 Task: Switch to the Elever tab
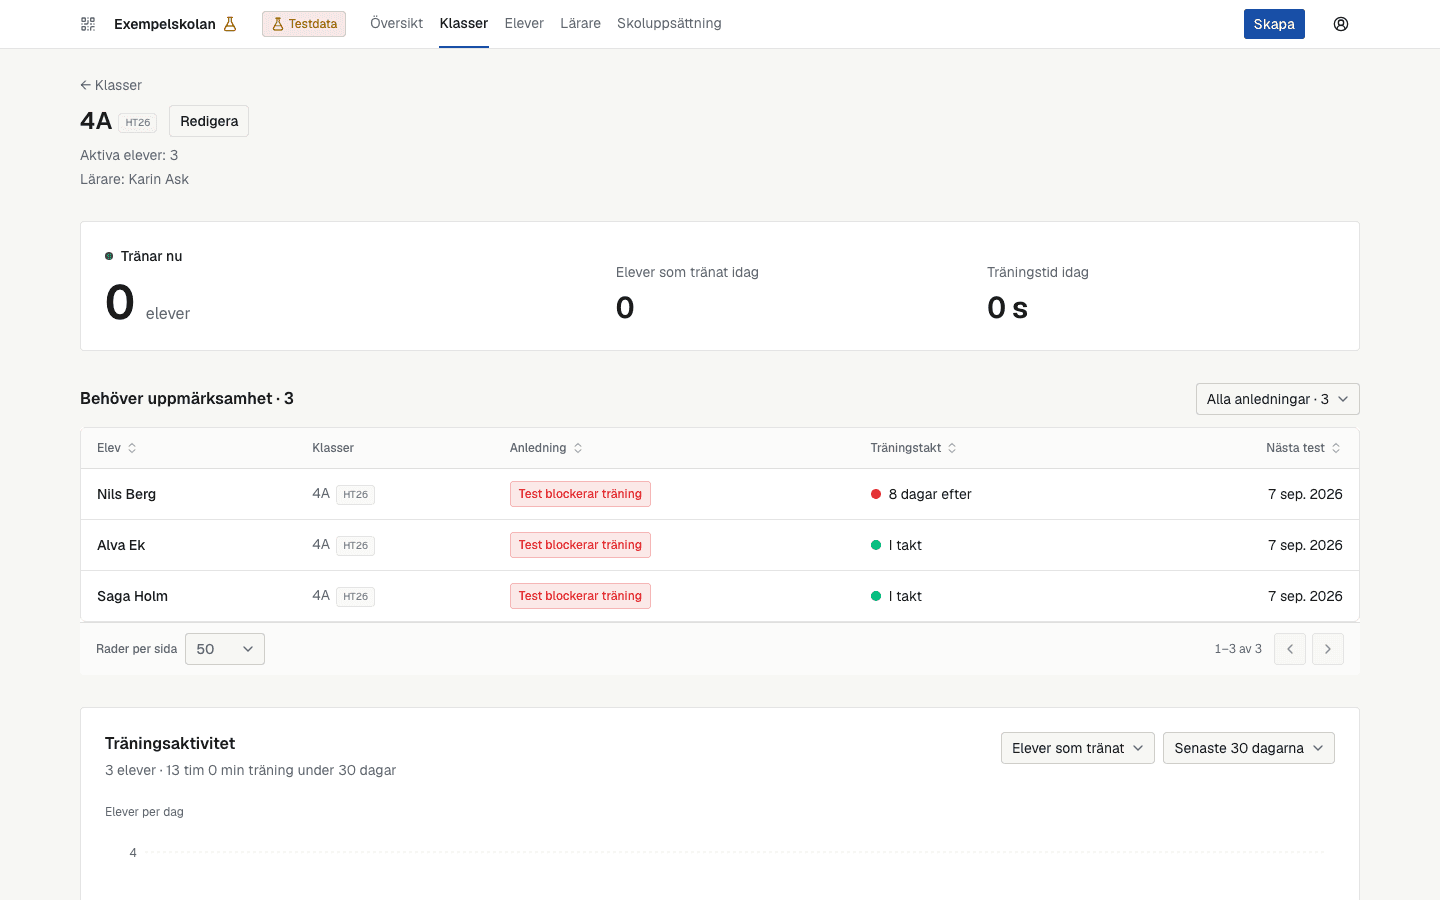(x=524, y=23)
